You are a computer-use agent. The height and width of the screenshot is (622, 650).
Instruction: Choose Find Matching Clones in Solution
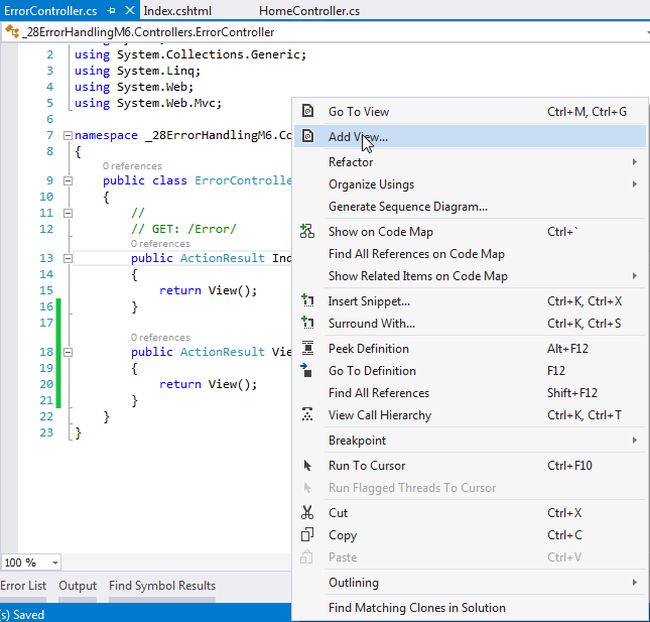coord(417,608)
